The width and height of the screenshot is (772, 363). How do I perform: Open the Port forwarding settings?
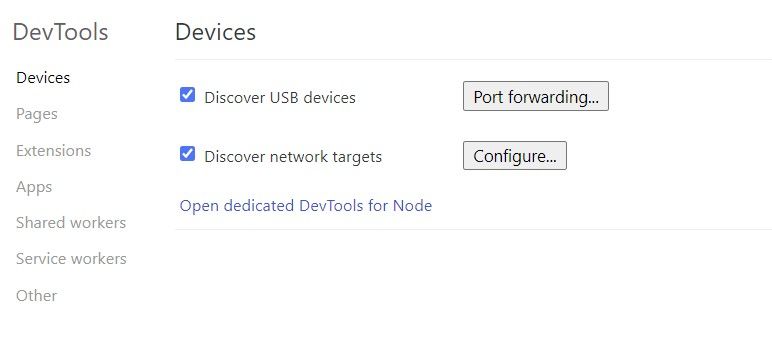[x=536, y=96]
